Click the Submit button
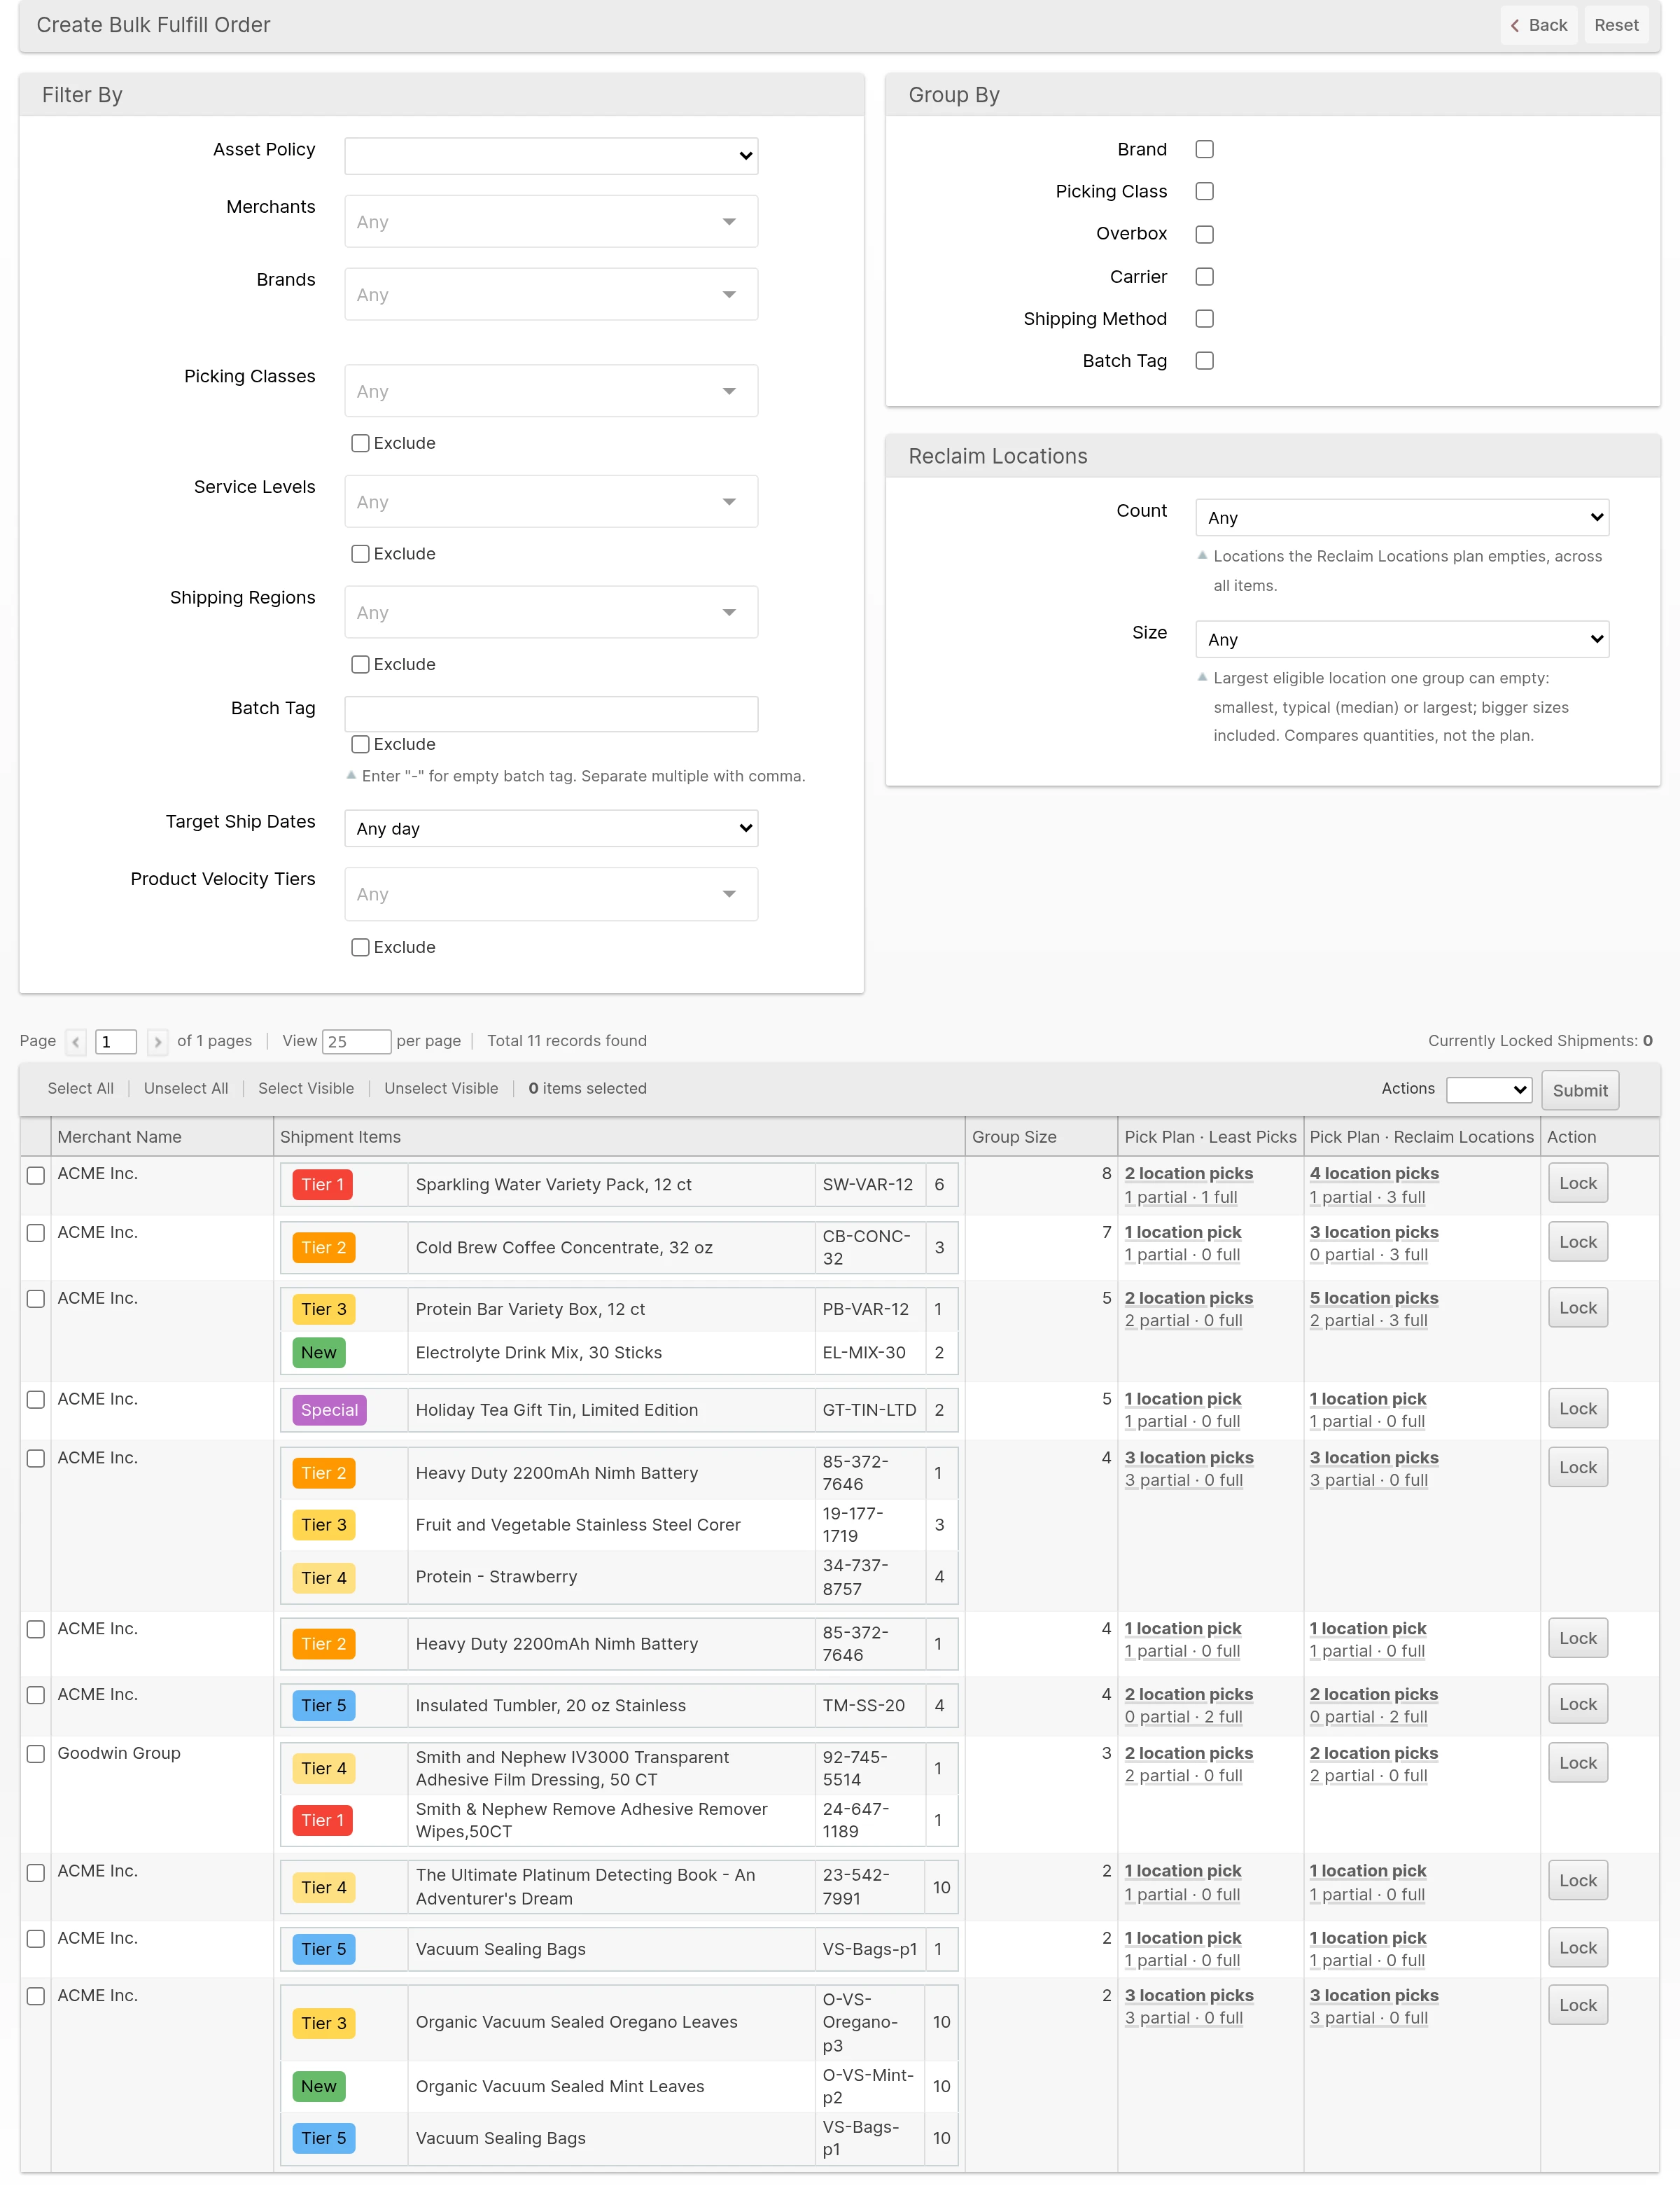 [1580, 1090]
